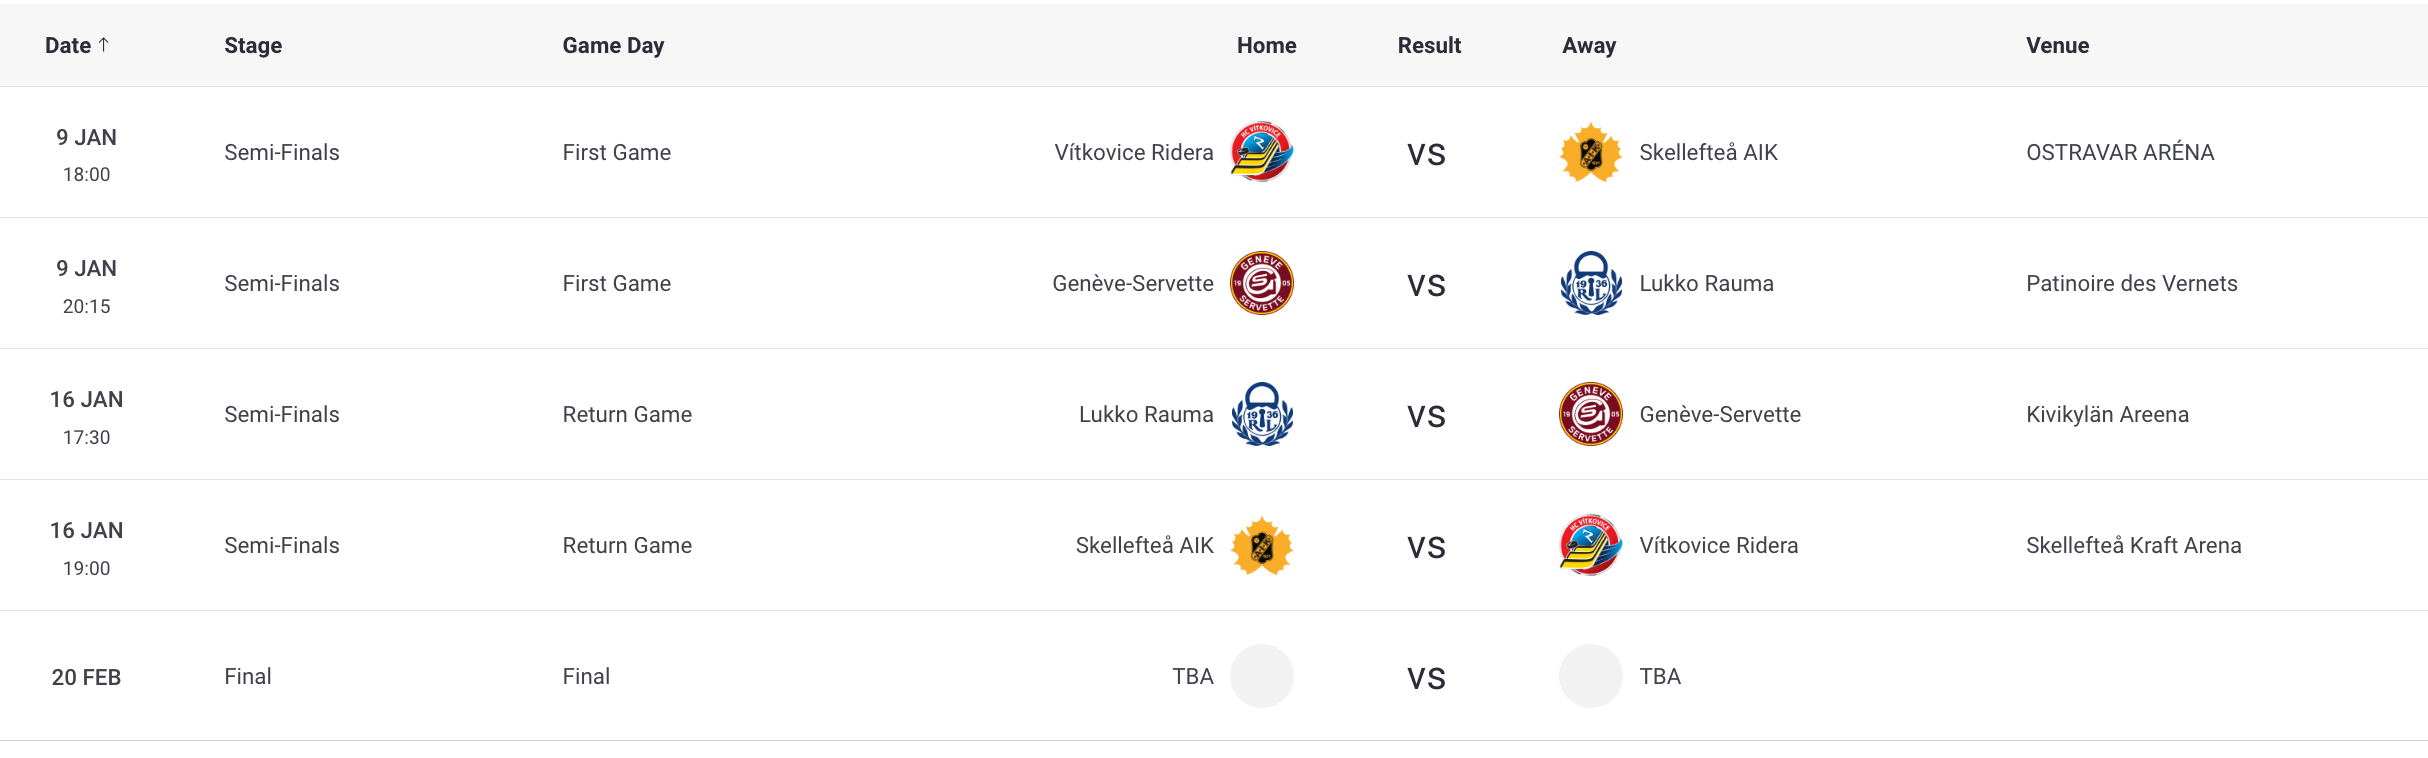Click Skellefteå AIK logo in 19:00 game home column
The image size is (2428, 758).
[1262, 545]
